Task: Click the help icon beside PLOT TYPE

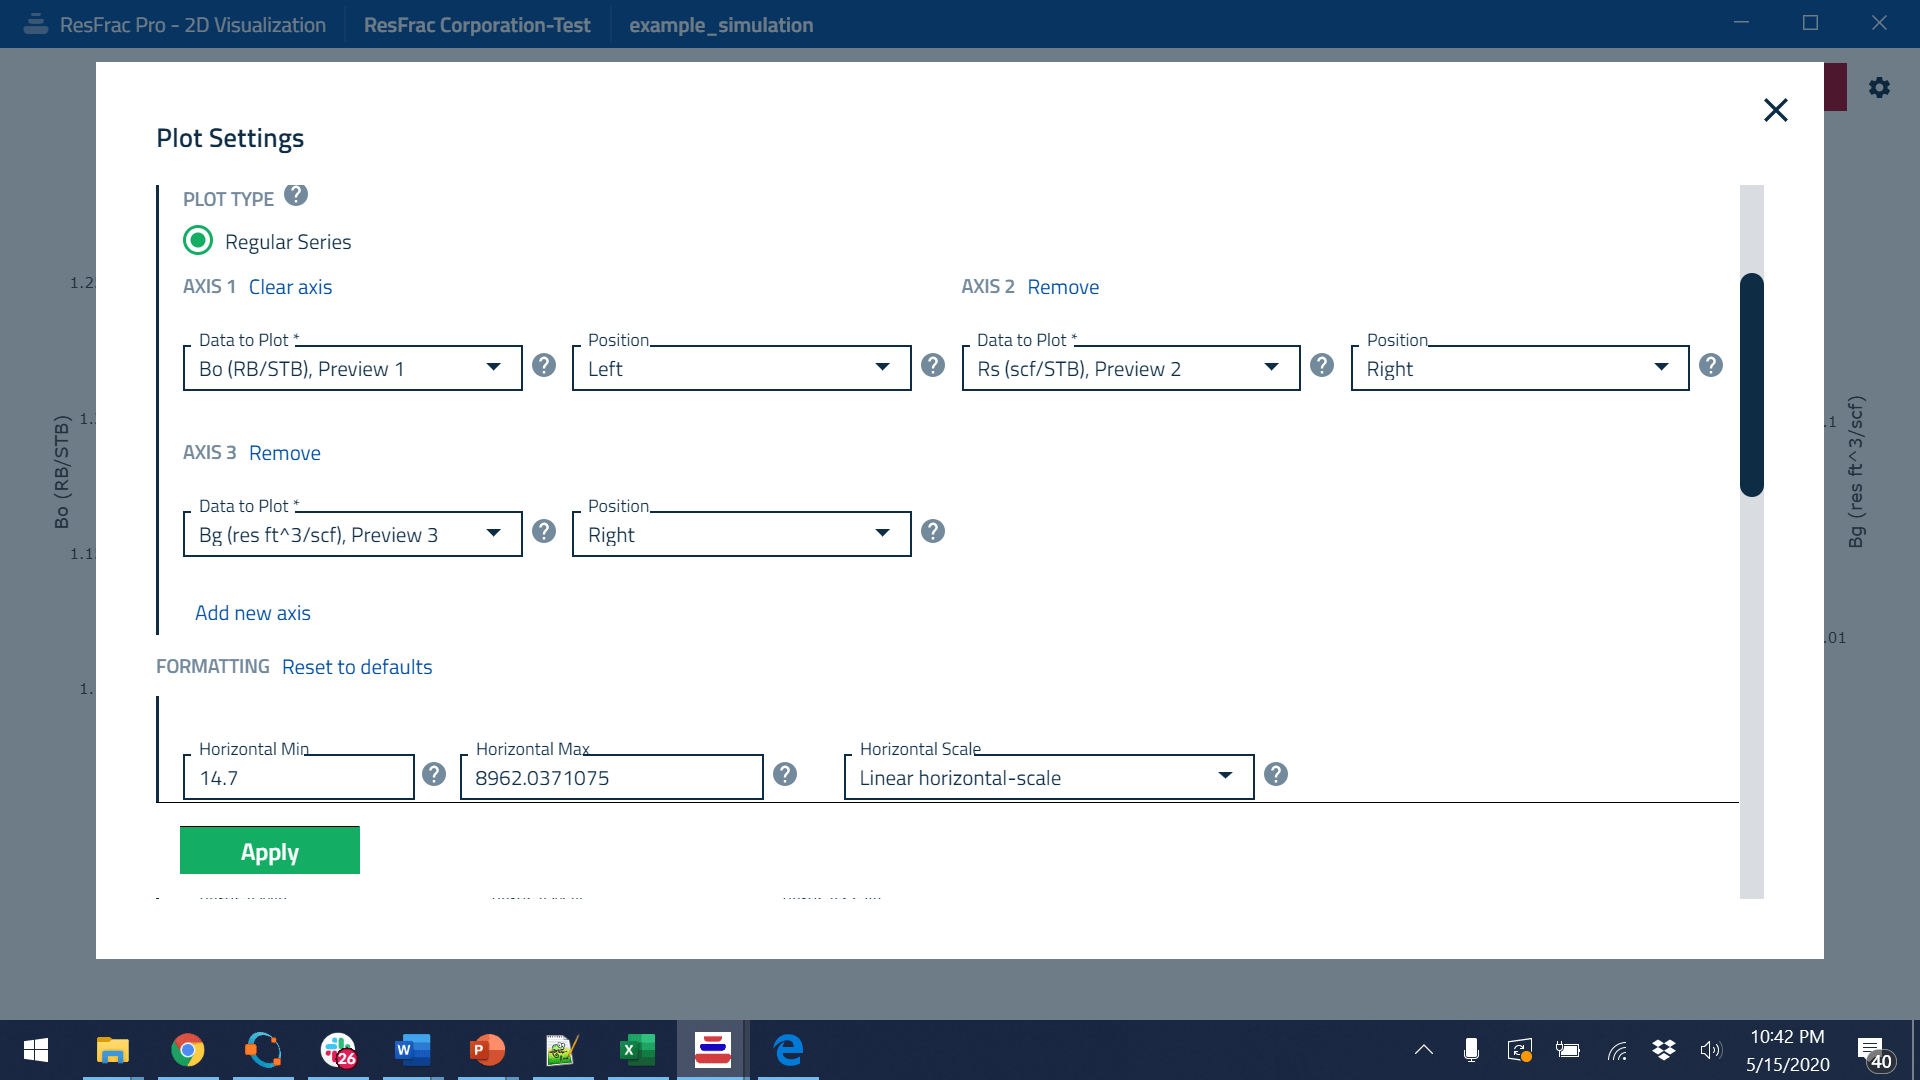Action: tap(296, 195)
